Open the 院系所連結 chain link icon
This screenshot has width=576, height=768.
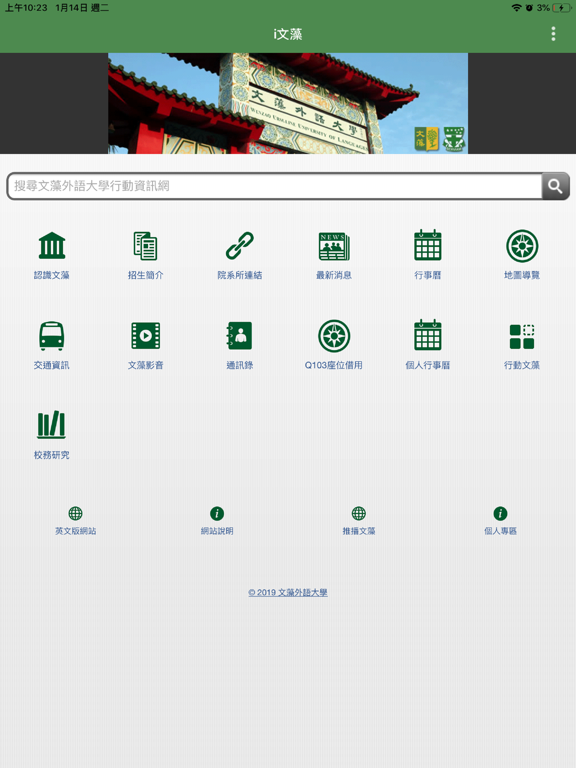[240, 246]
